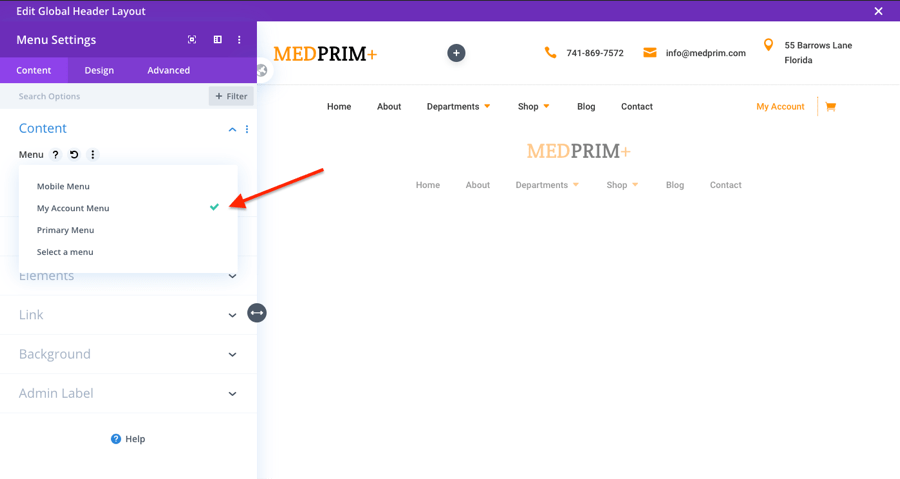Click the My Account link
The height and width of the screenshot is (479, 900).
(780, 107)
